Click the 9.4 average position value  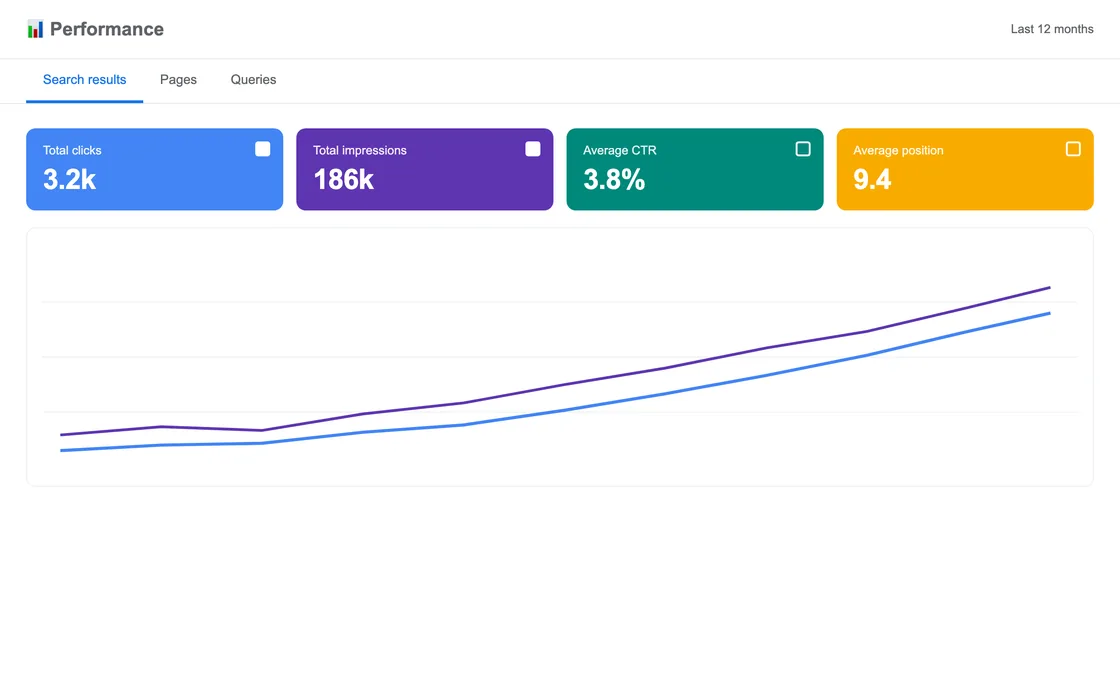pyautogui.click(x=872, y=179)
